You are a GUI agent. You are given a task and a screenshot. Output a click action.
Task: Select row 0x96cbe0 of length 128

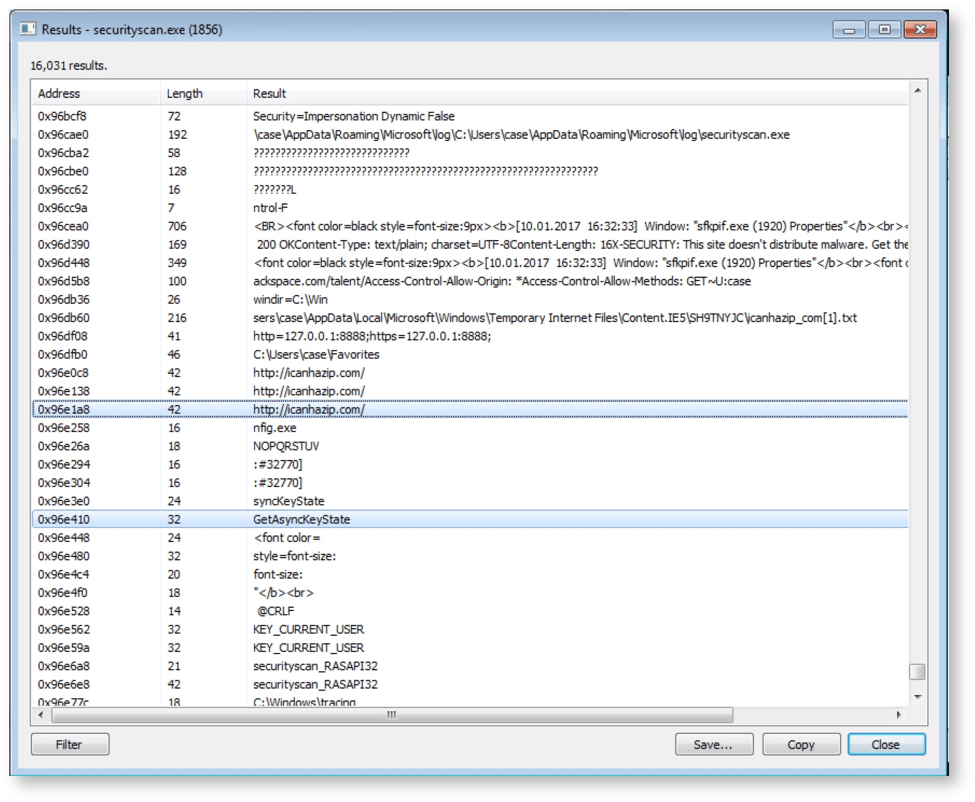470,171
